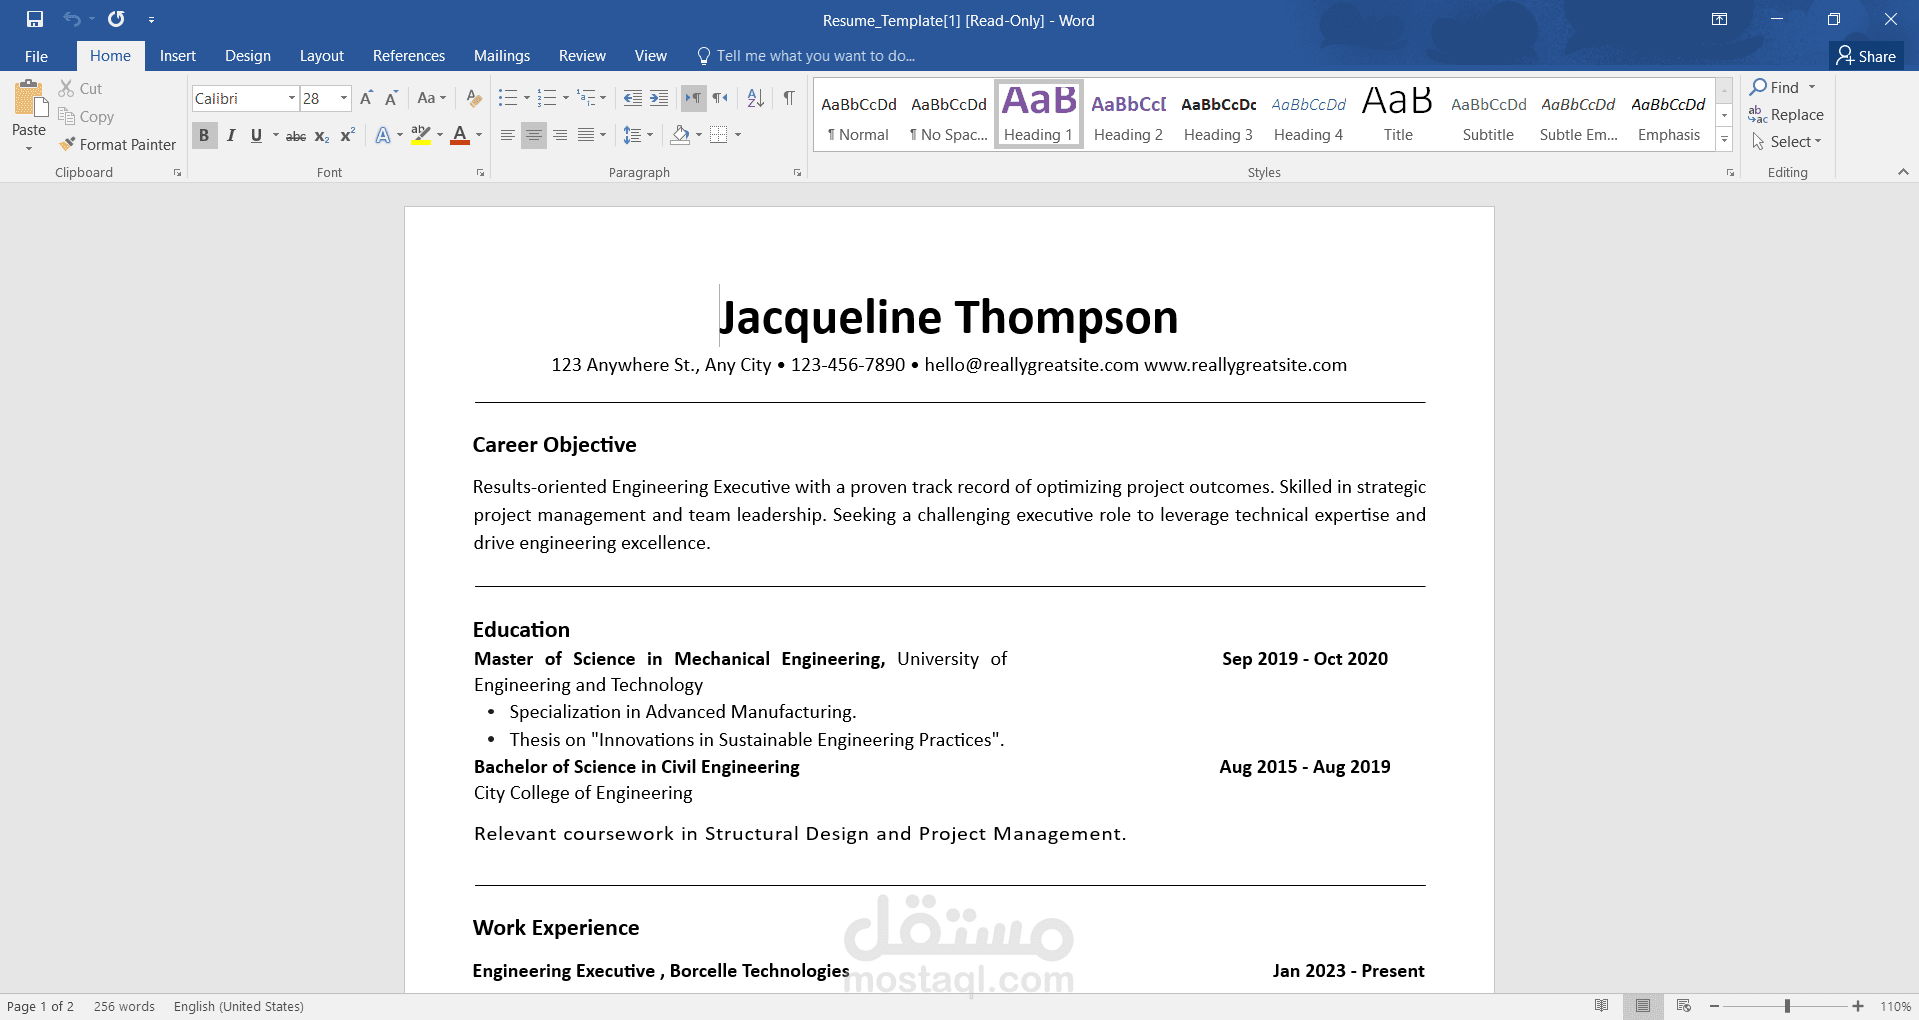Click the 110% zoom level
The image size is (1919, 1020).
pos(1895,1006)
